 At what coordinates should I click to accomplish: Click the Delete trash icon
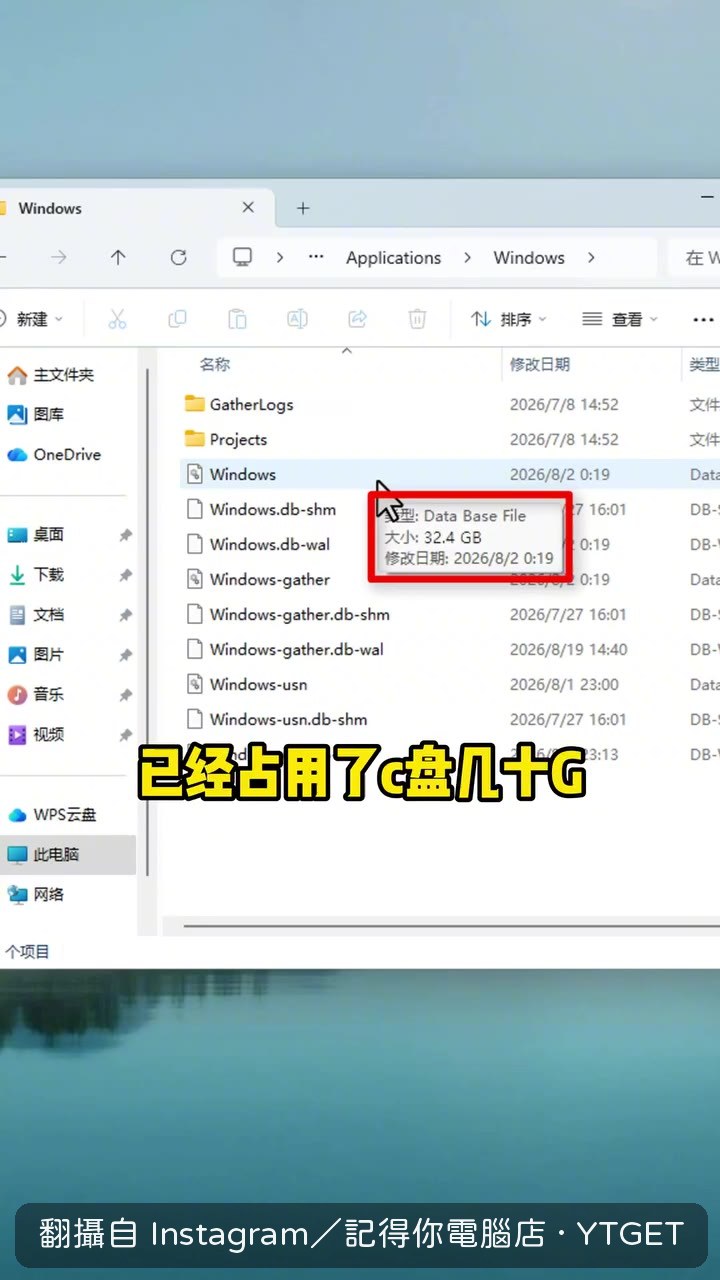(x=417, y=319)
